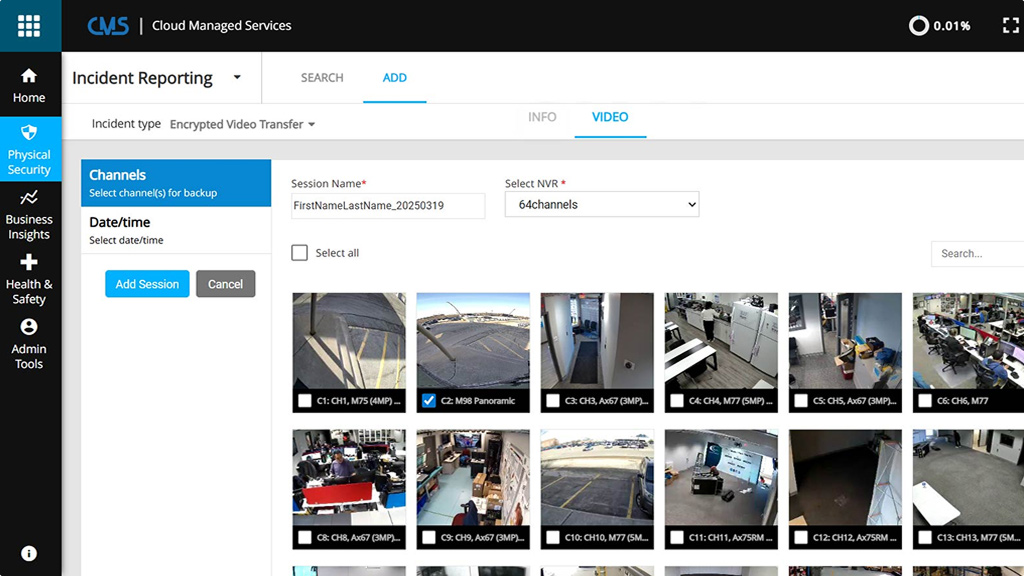Open the apps grid launcher icon
1024x576 pixels.
[x=29, y=26]
